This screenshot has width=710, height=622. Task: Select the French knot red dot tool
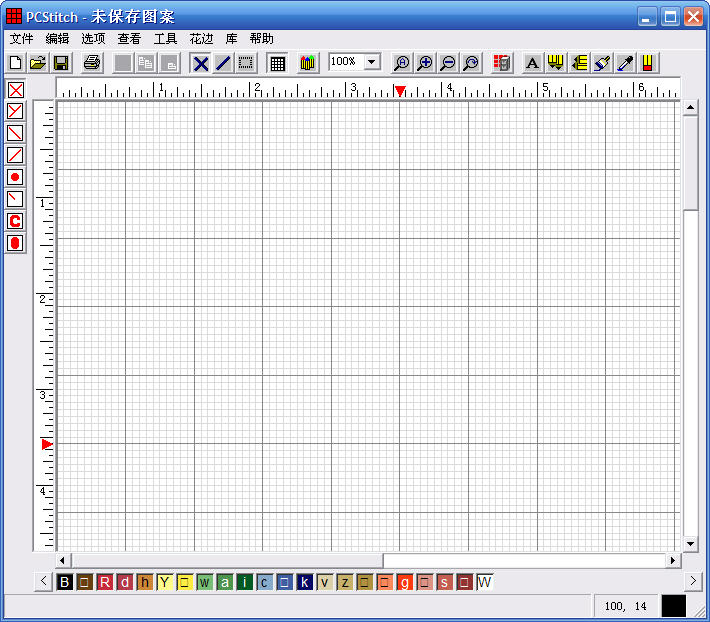coord(15,177)
